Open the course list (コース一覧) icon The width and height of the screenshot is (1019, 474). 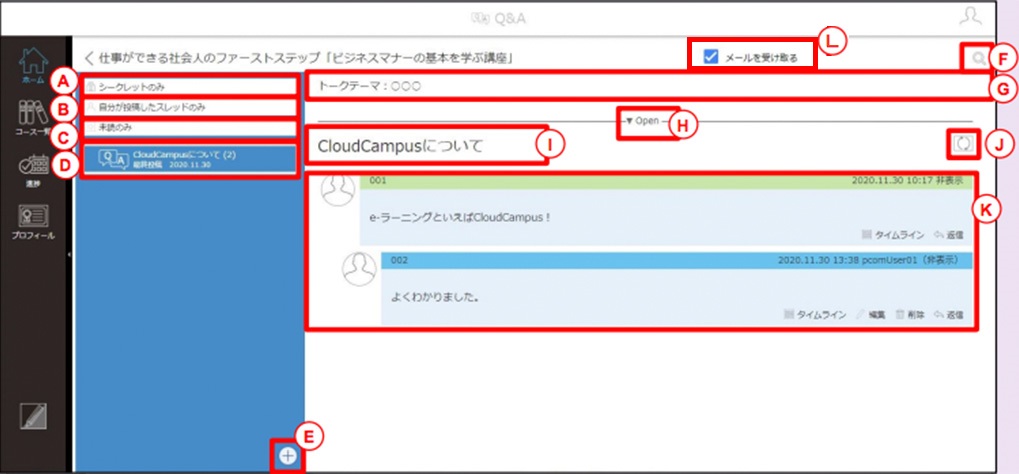tap(33, 112)
